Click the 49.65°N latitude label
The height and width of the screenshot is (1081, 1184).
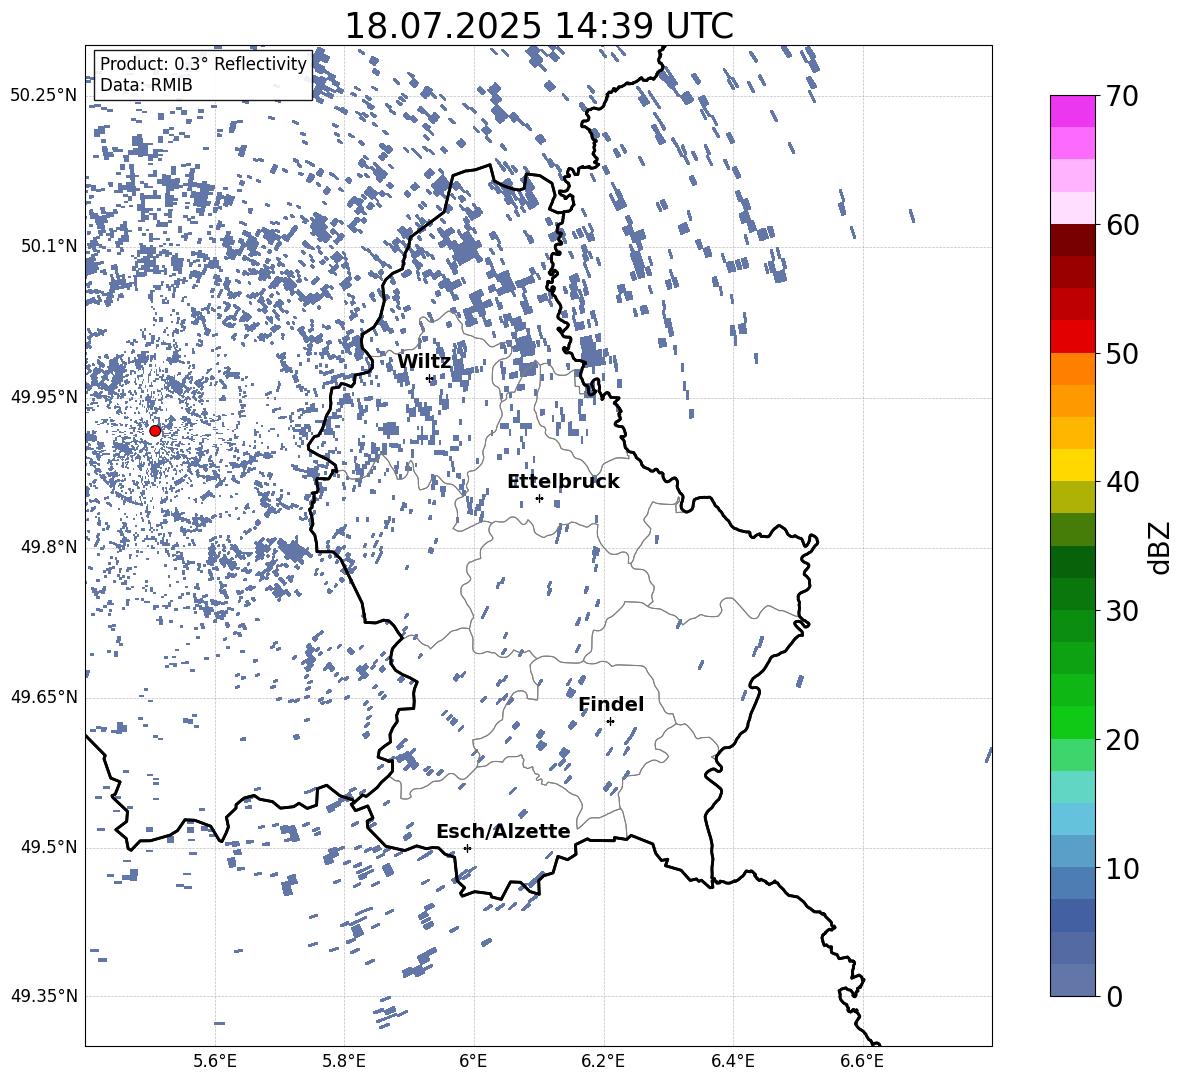coord(44,697)
